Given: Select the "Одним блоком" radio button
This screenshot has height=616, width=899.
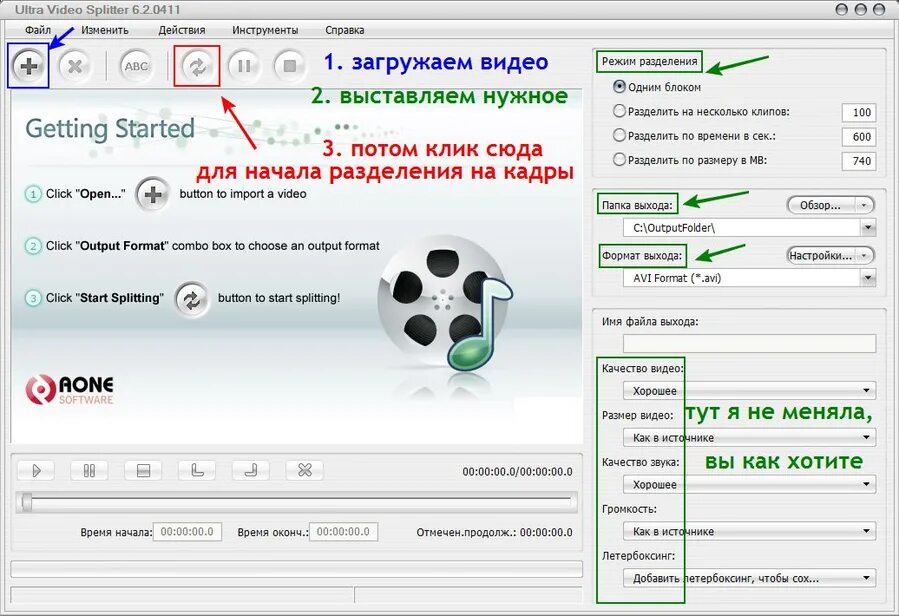Looking at the screenshot, I should tap(622, 85).
